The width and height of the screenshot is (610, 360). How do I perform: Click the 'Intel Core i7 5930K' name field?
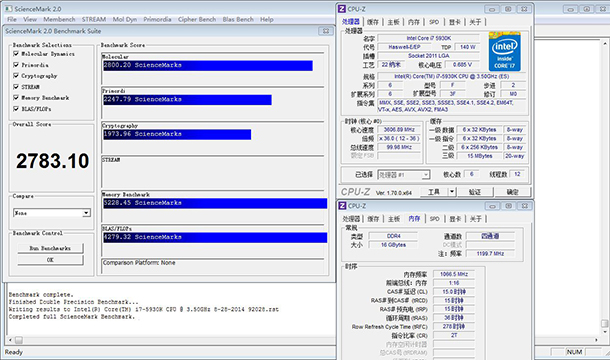(429, 38)
